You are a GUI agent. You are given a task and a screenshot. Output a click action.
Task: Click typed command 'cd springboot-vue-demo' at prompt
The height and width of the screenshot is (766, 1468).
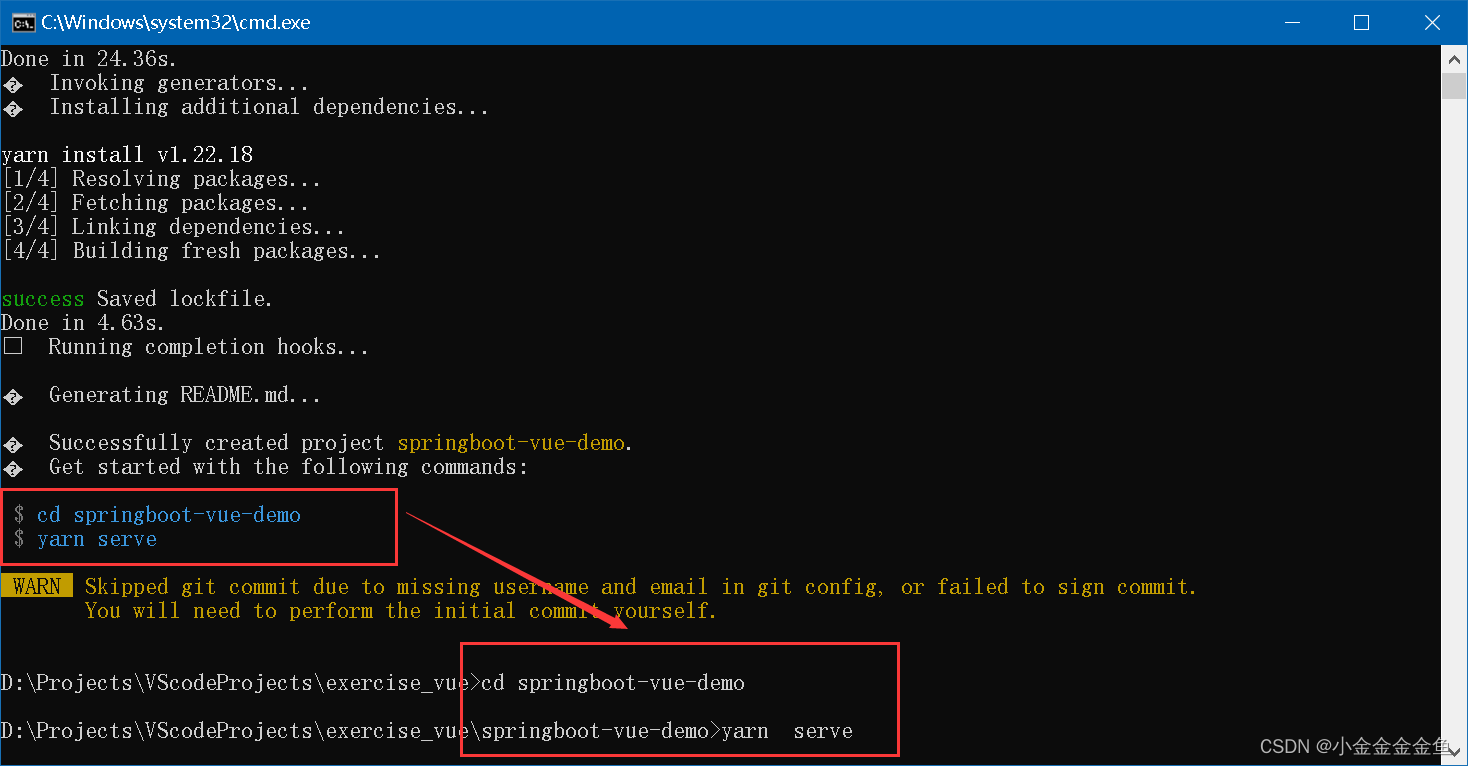613,683
